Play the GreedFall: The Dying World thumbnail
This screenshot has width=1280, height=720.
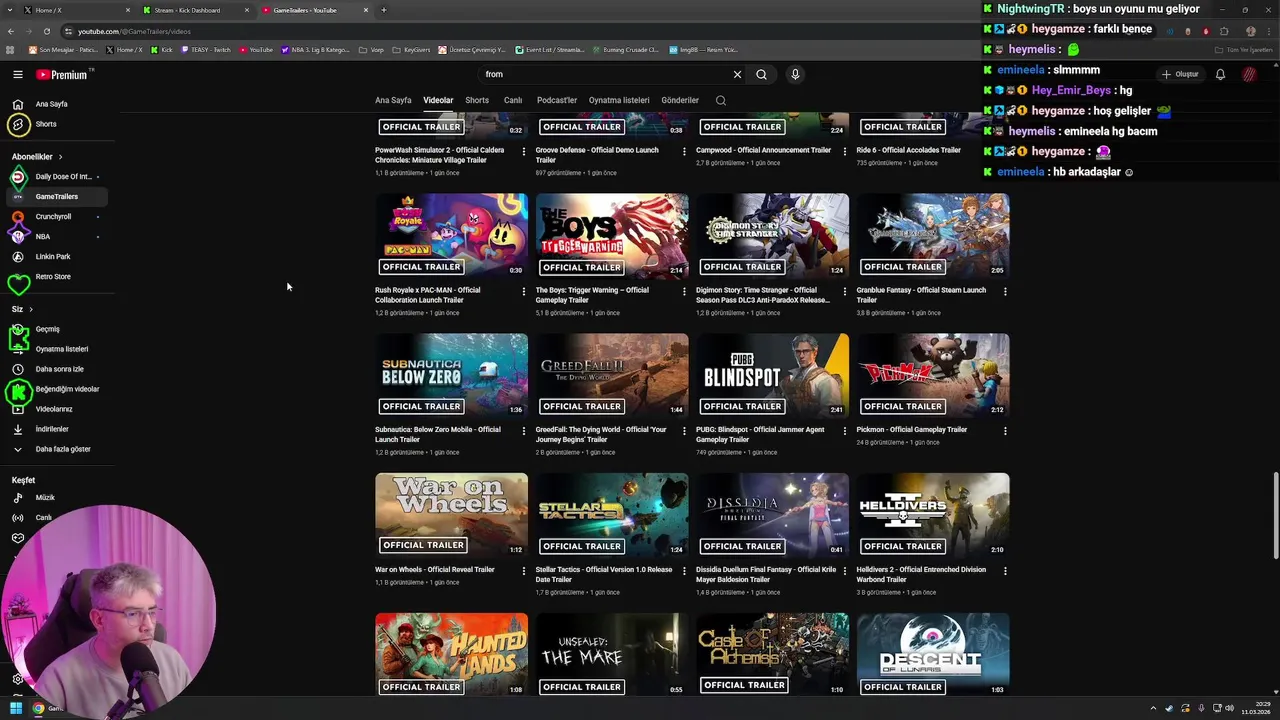pos(612,375)
